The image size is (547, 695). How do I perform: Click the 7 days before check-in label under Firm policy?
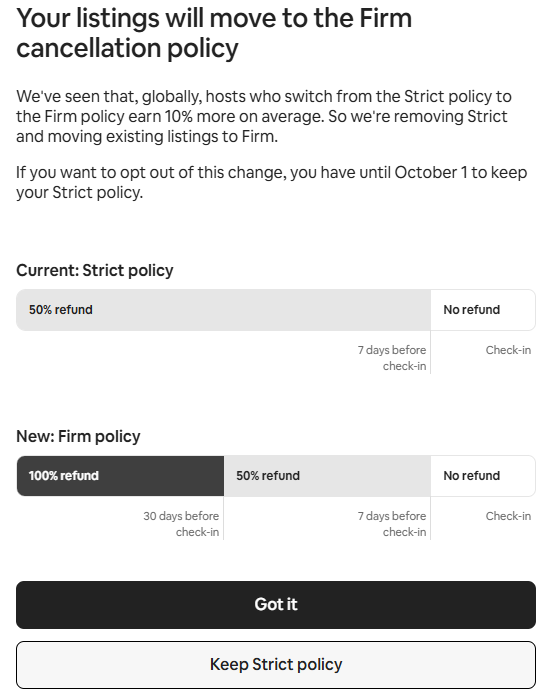[392, 524]
